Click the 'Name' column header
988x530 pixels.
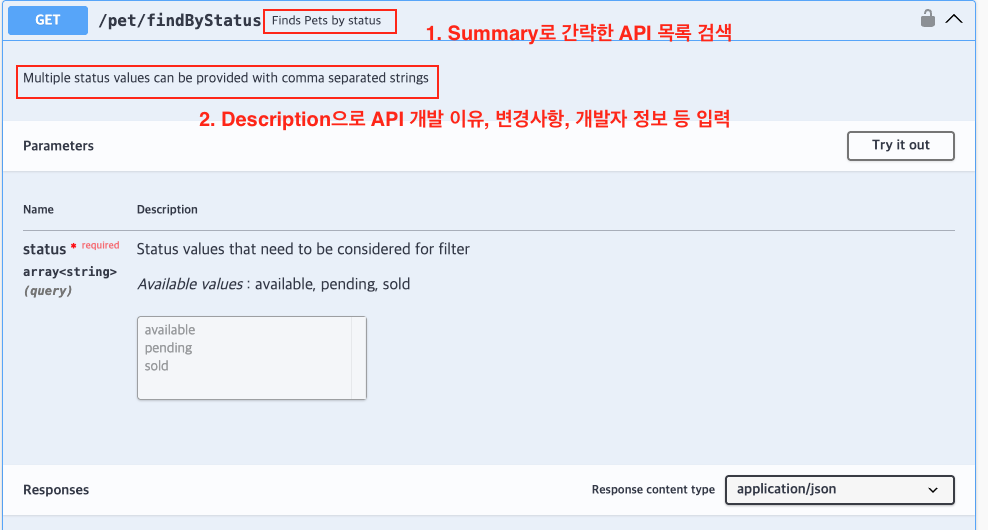[38, 210]
